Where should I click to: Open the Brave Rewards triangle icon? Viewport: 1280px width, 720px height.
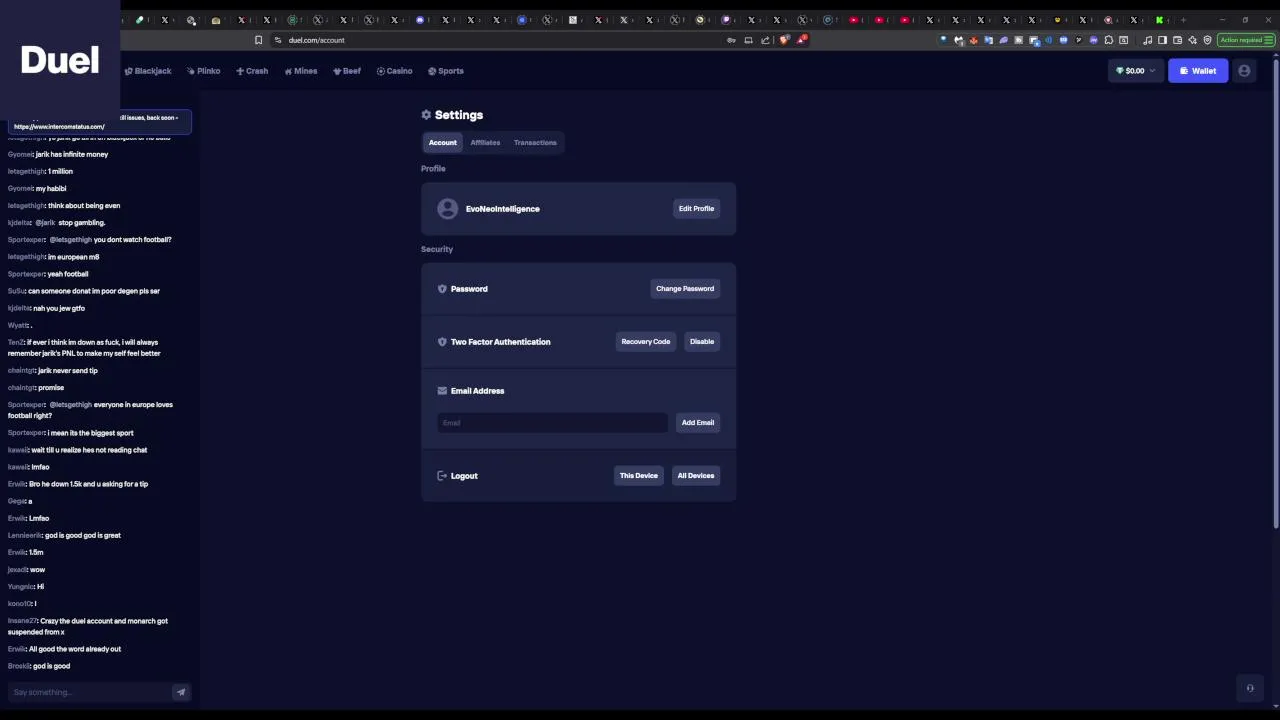pyautogui.click(x=801, y=40)
